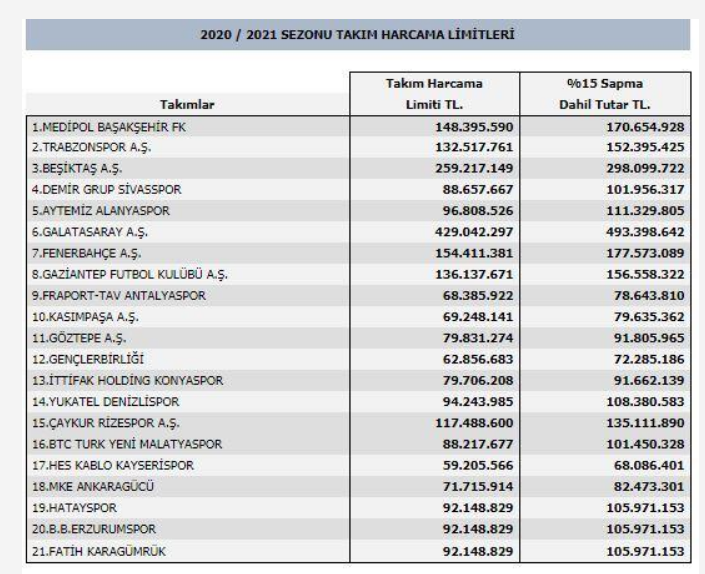Select '15.ÇAYKUR RİZESPOR A.Ş.' team name
Viewport: 705px width, 574px height.
106,423
